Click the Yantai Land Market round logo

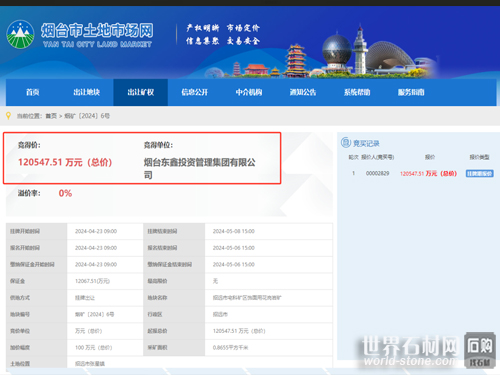pyautogui.click(x=20, y=34)
